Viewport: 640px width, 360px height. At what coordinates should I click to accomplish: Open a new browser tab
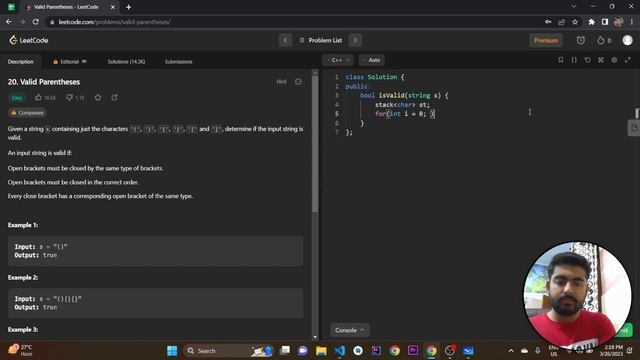pyautogui.click(x=128, y=7)
